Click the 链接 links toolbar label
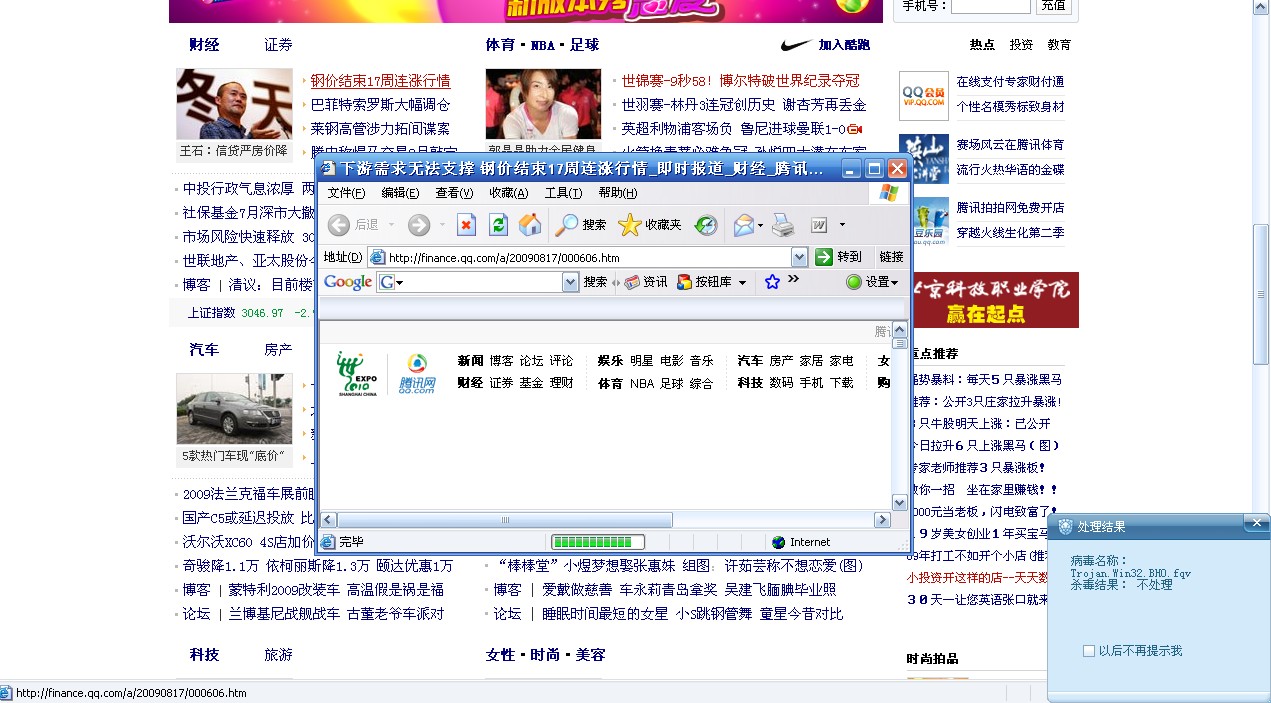 point(891,257)
